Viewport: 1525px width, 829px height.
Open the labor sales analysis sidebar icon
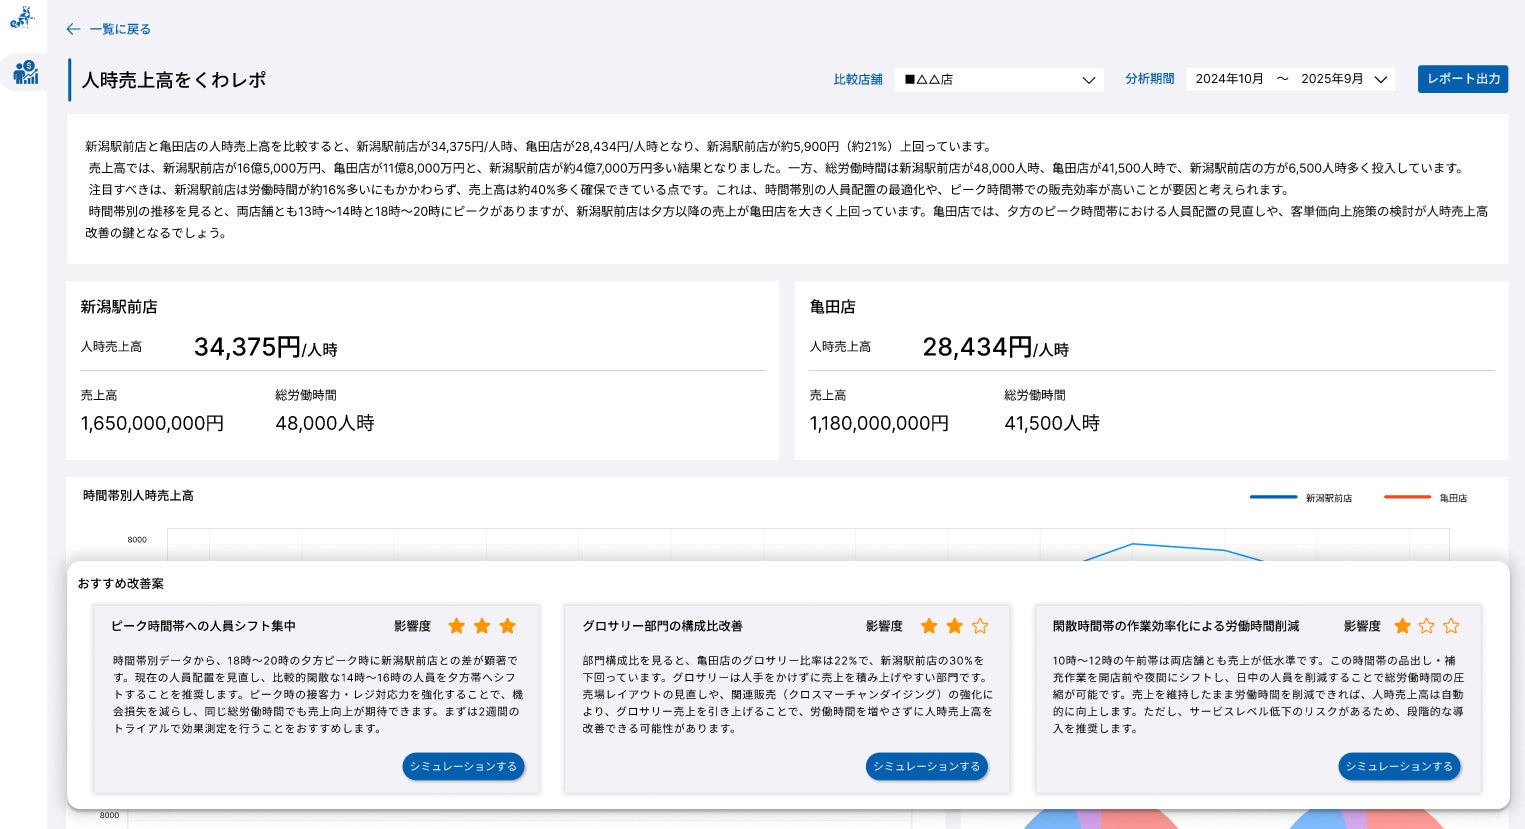(x=25, y=72)
